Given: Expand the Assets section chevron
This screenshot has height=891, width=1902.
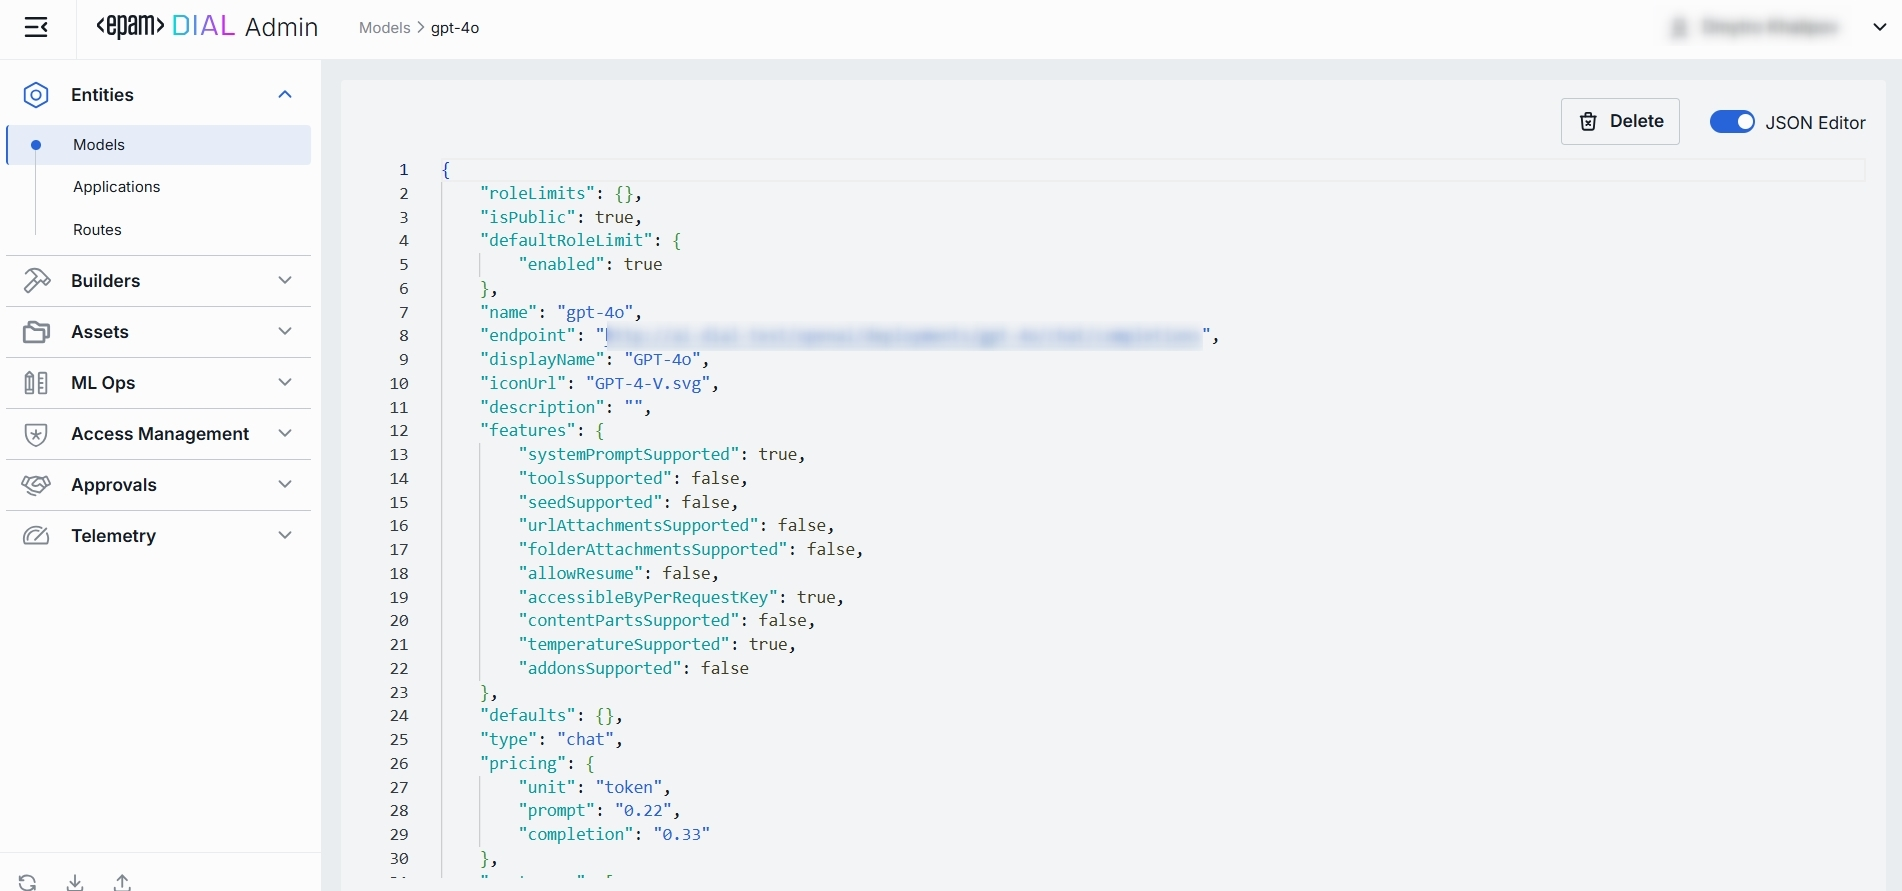Looking at the screenshot, I should 285,332.
